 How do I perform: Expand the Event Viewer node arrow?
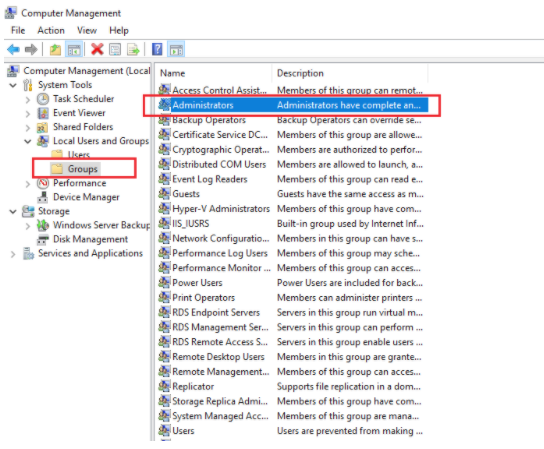[x=28, y=114]
